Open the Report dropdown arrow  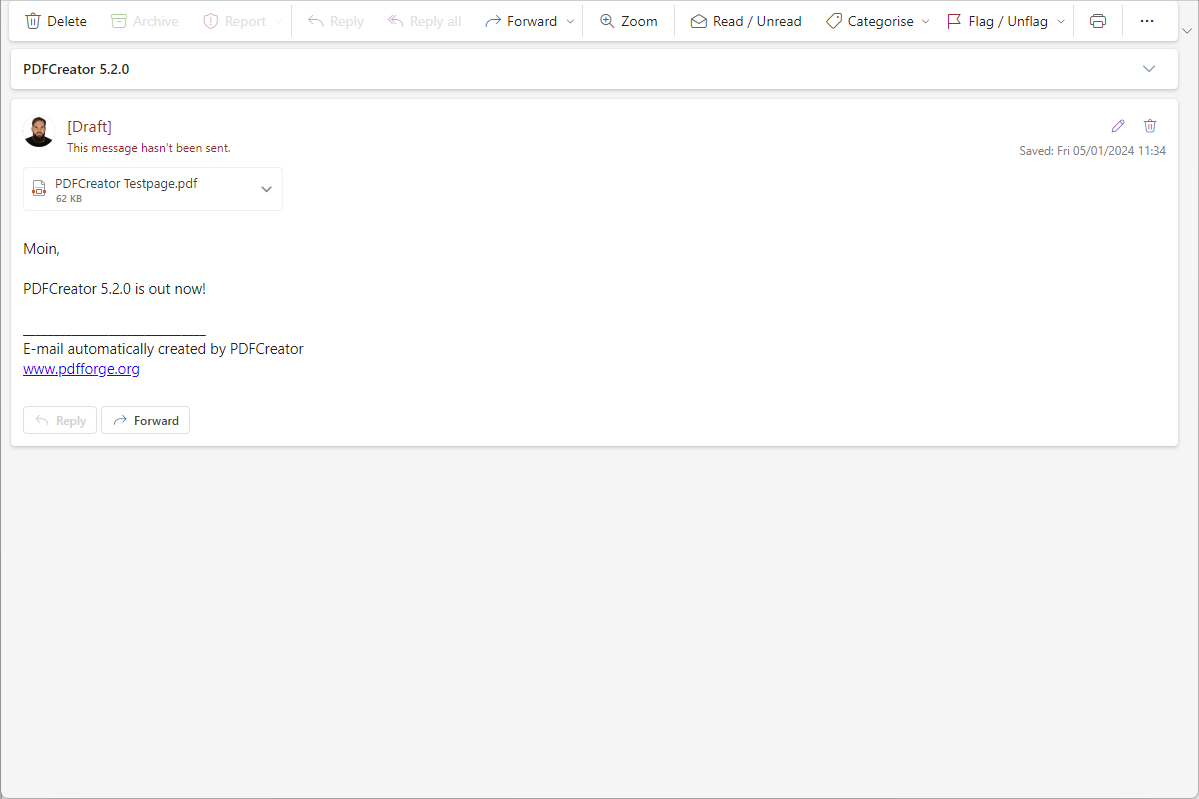(x=278, y=21)
